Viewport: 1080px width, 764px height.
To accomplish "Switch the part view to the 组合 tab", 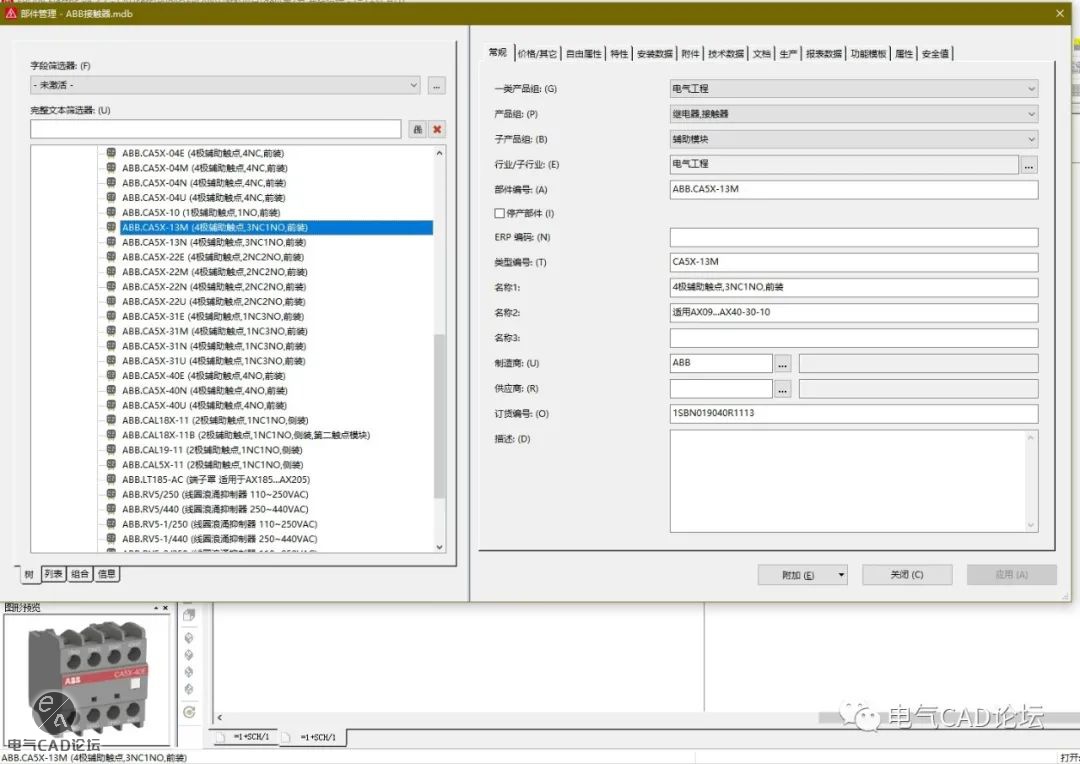I will click(x=80, y=574).
